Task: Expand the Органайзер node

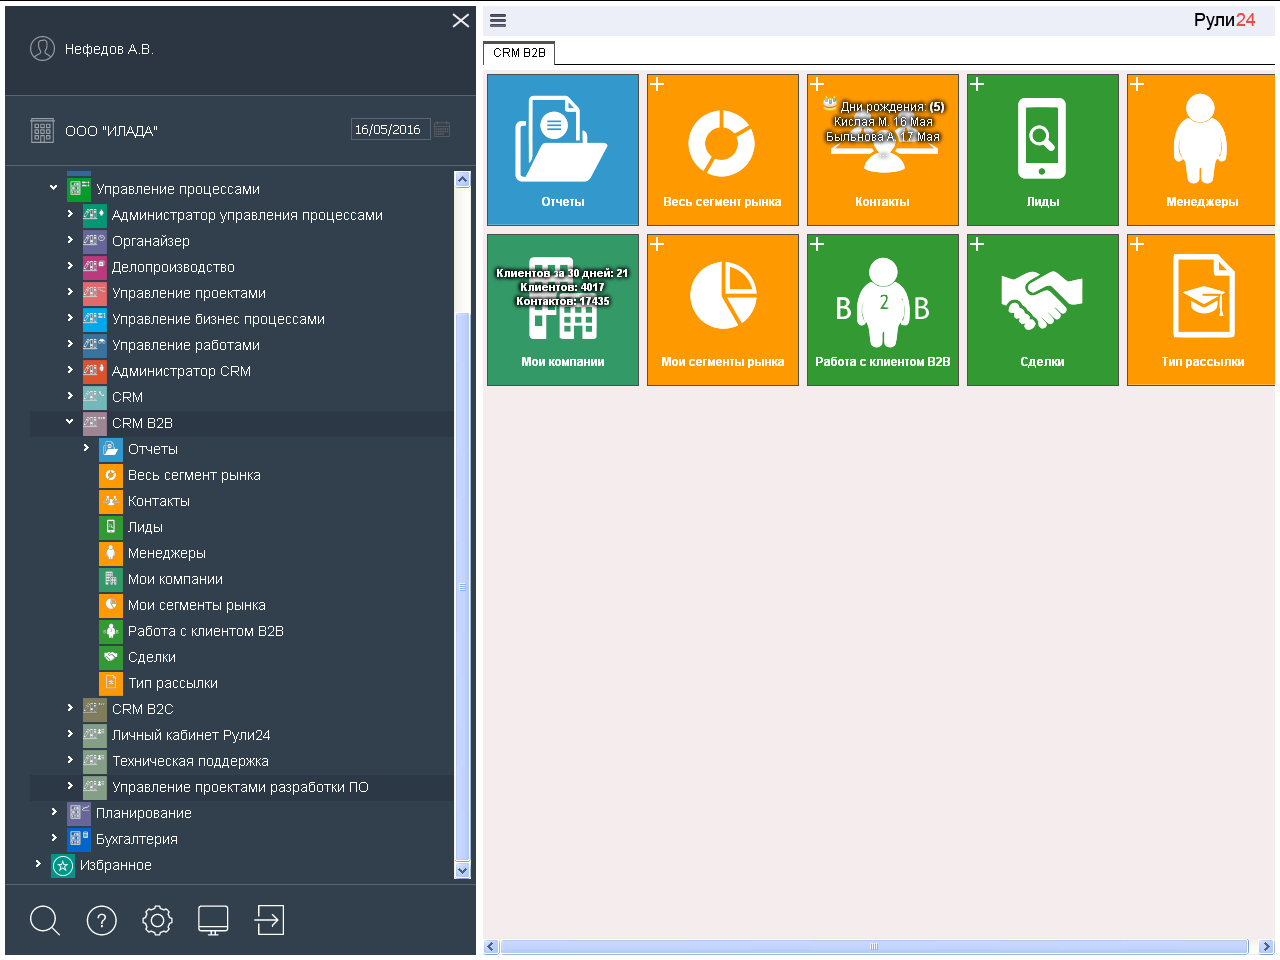Action: 70,239
